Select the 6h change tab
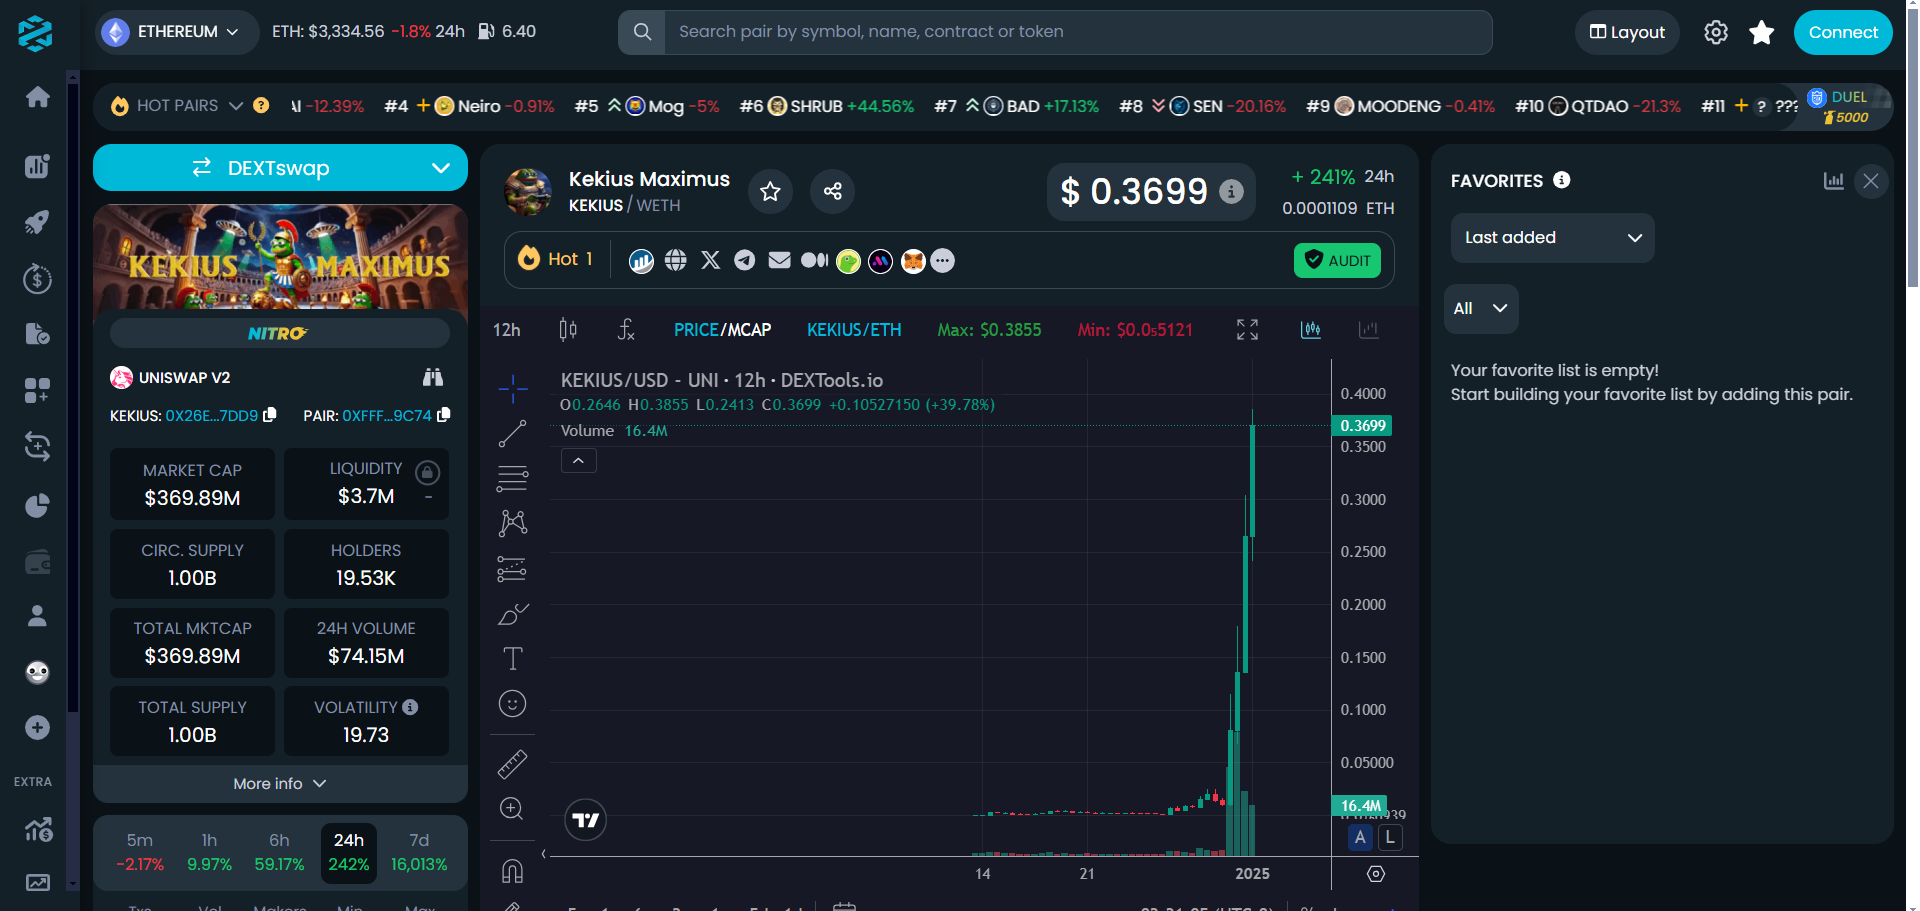 279,852
